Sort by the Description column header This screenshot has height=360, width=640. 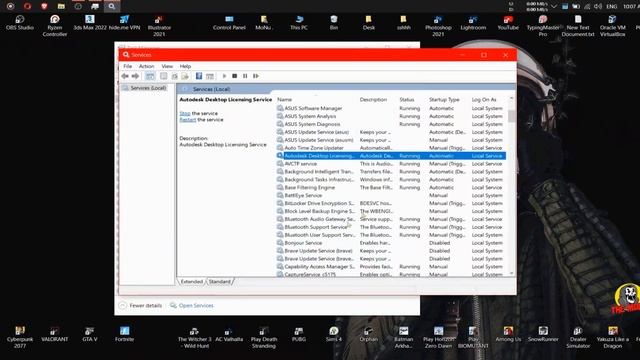click(x=373, y=100)
